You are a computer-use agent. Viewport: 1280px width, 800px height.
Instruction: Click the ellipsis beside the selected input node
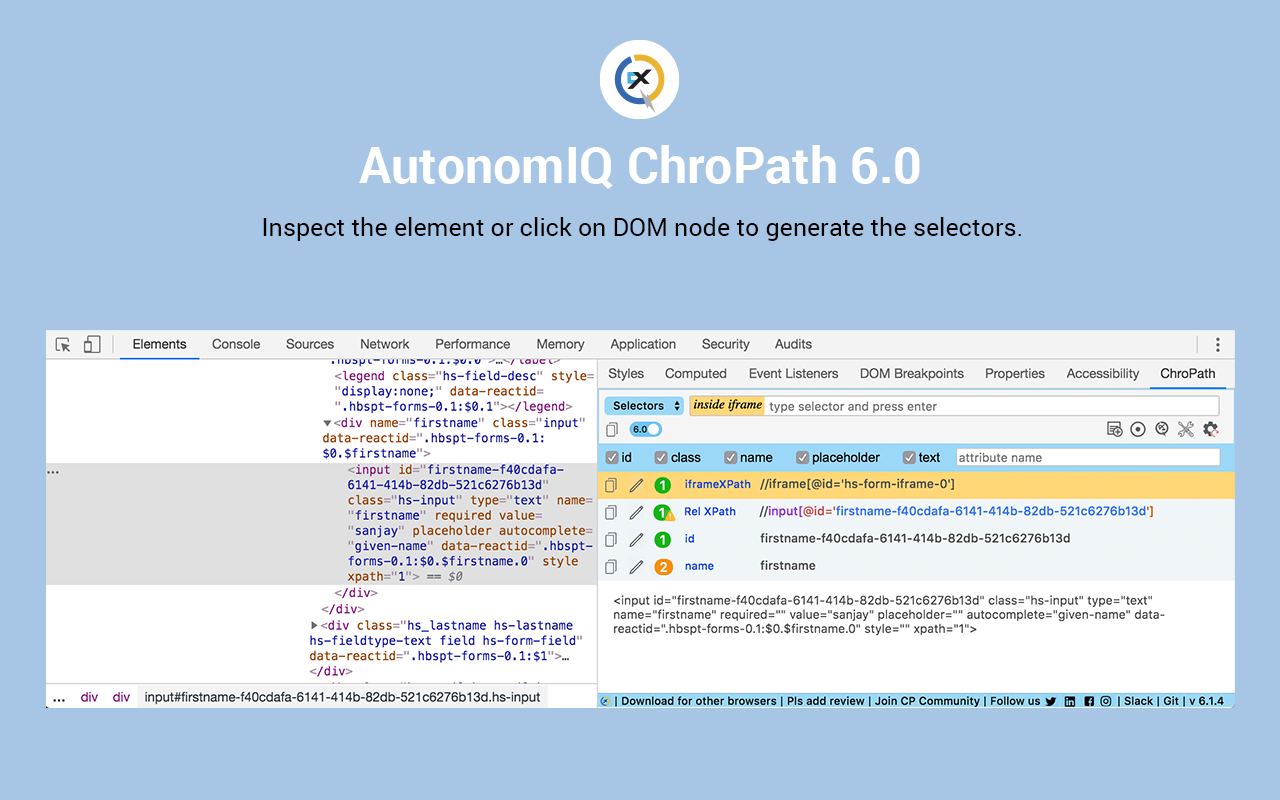coord(53,471)
